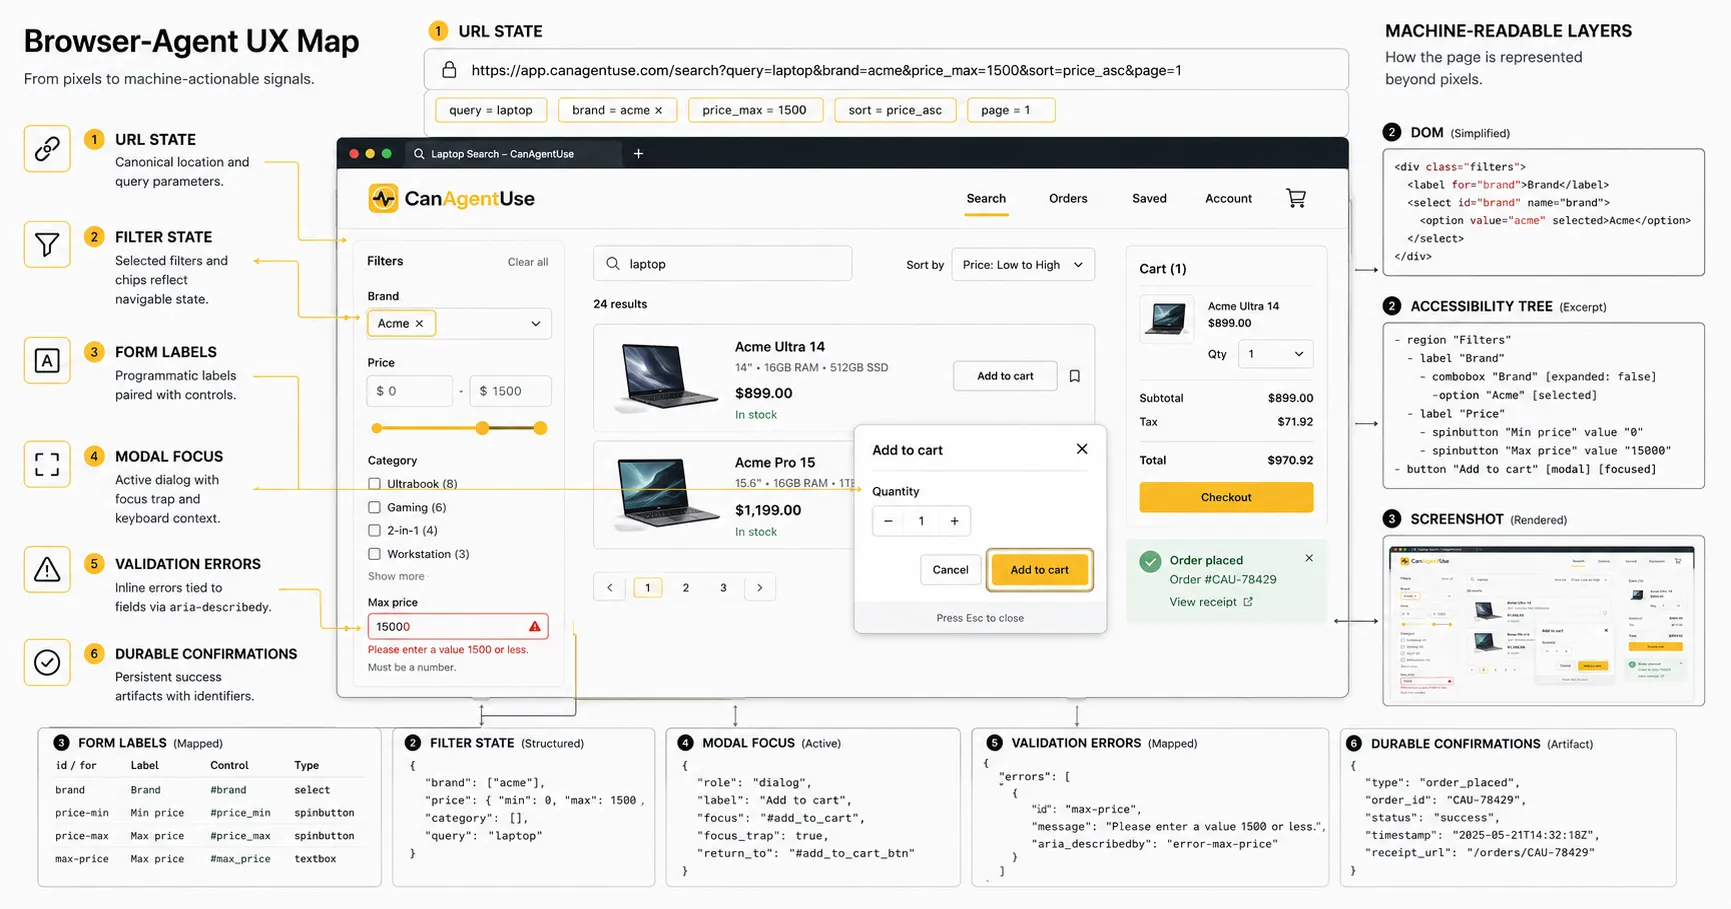Click the query = laptop chip

point(491,110)
